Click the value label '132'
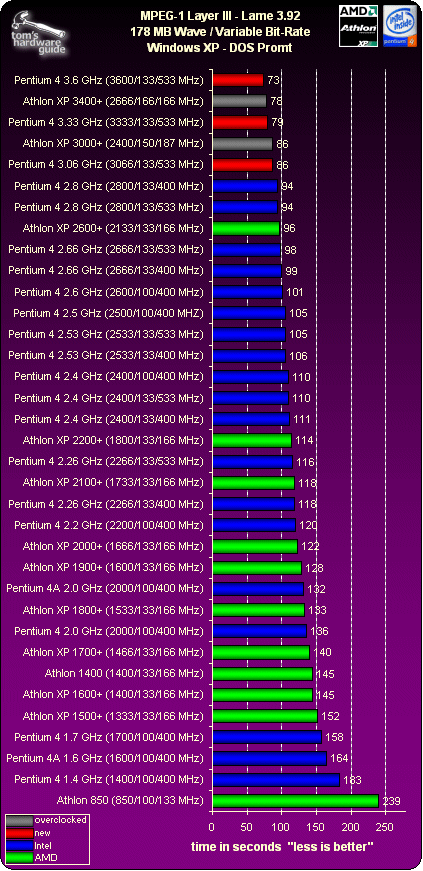This screenshot has height=871, width=423. (x=317, y=589)
